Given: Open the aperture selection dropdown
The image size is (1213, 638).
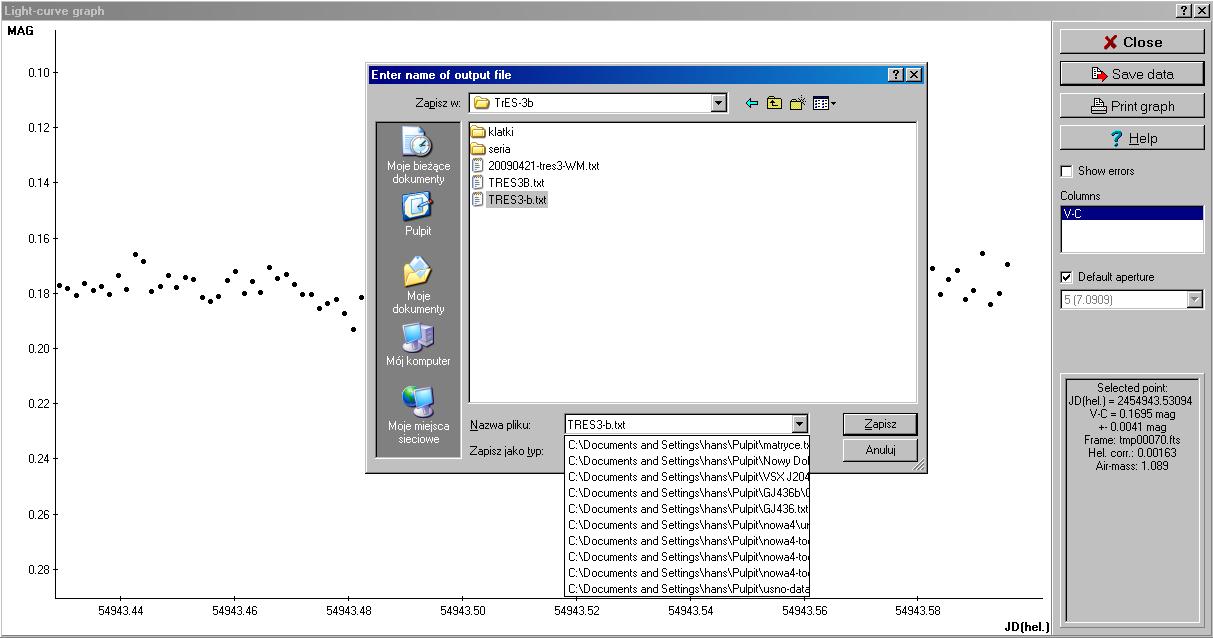Looking at the screenshot, I should tap(1194, 300).
